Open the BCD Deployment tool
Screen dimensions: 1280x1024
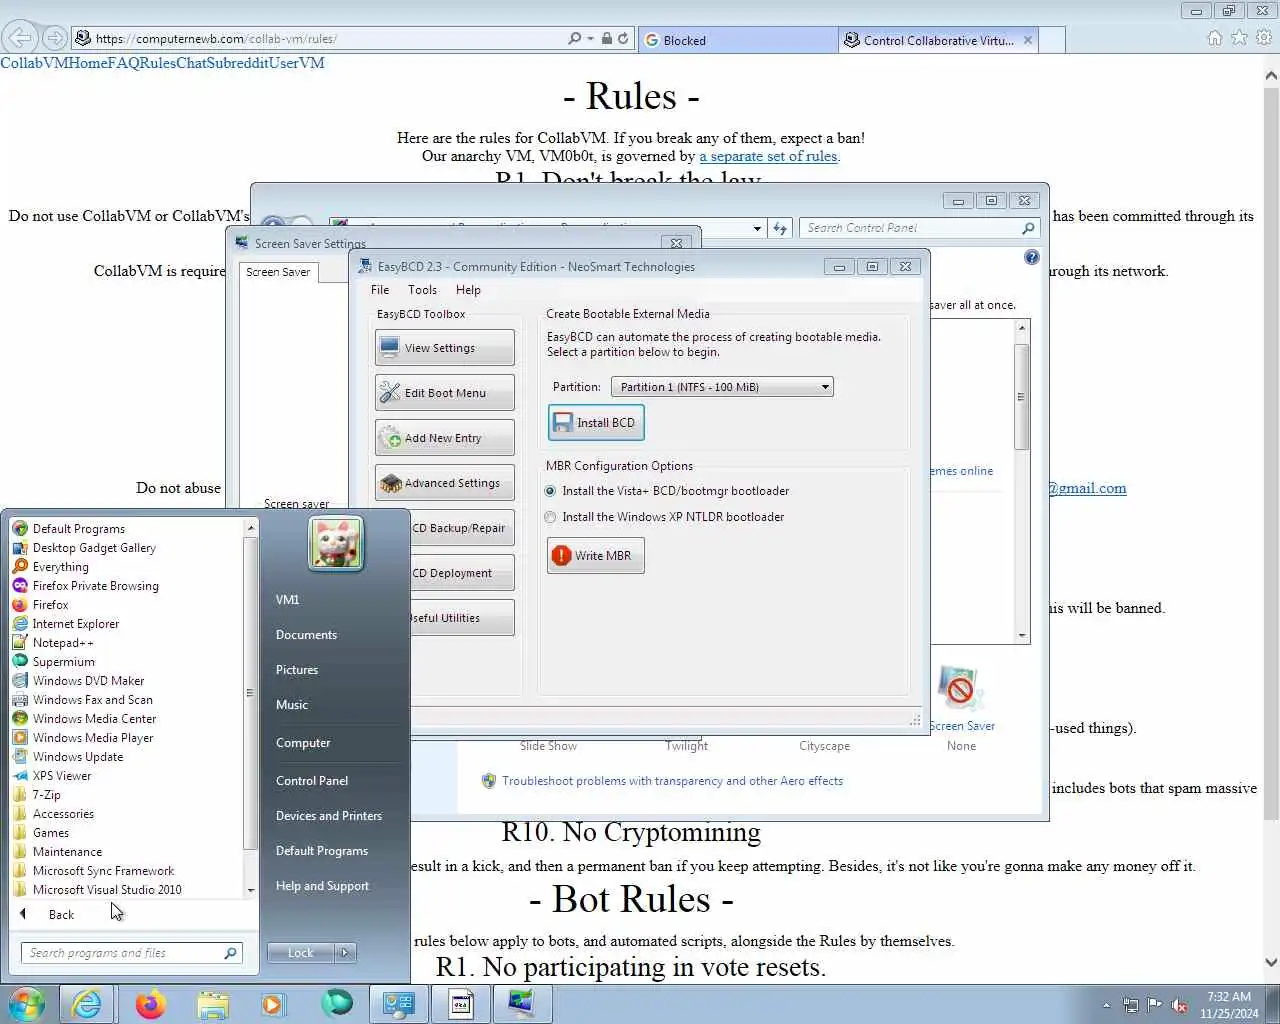462,573
